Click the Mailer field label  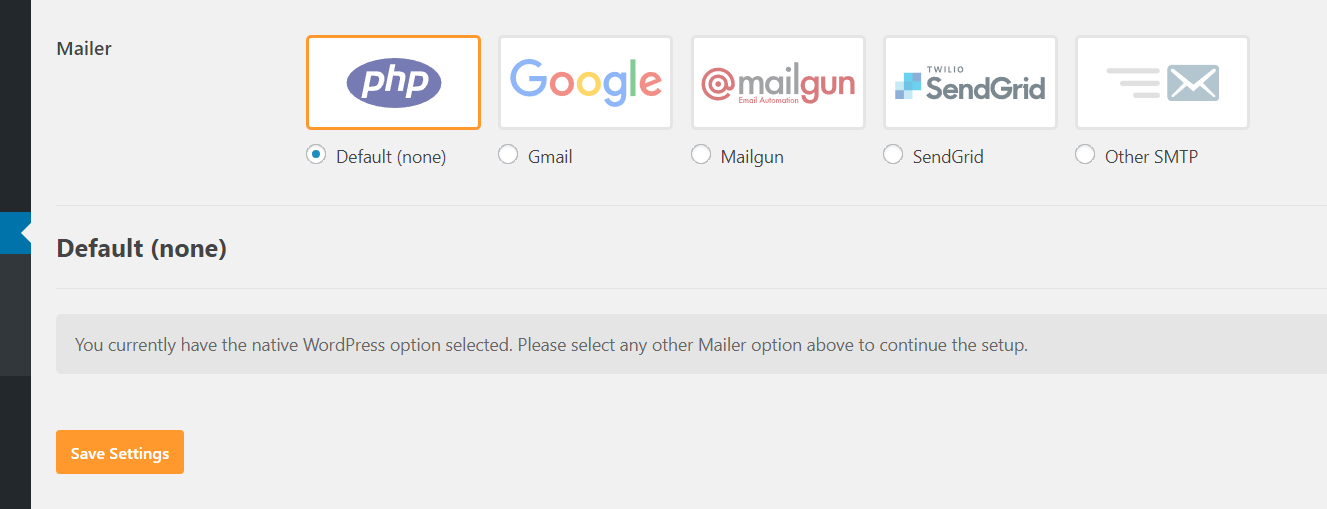coord(84,48)
